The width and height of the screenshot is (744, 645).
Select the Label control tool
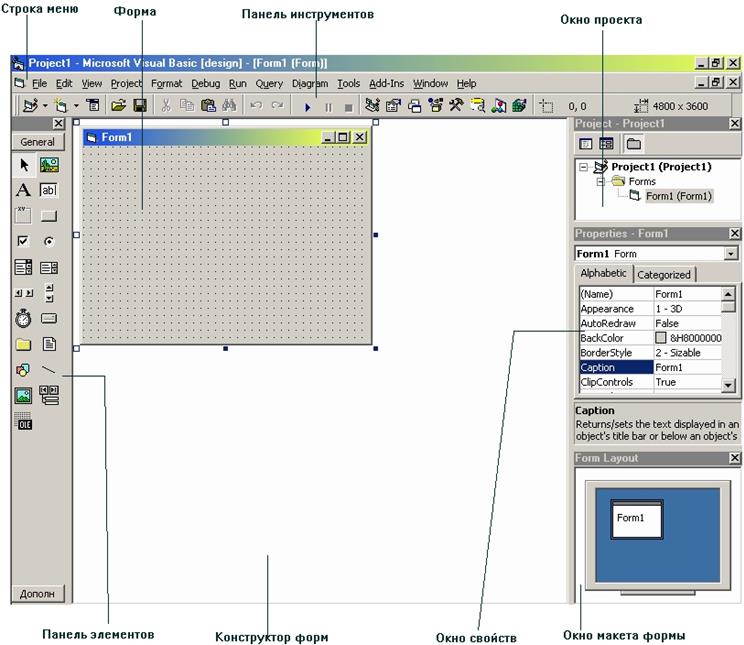point(23,190)
